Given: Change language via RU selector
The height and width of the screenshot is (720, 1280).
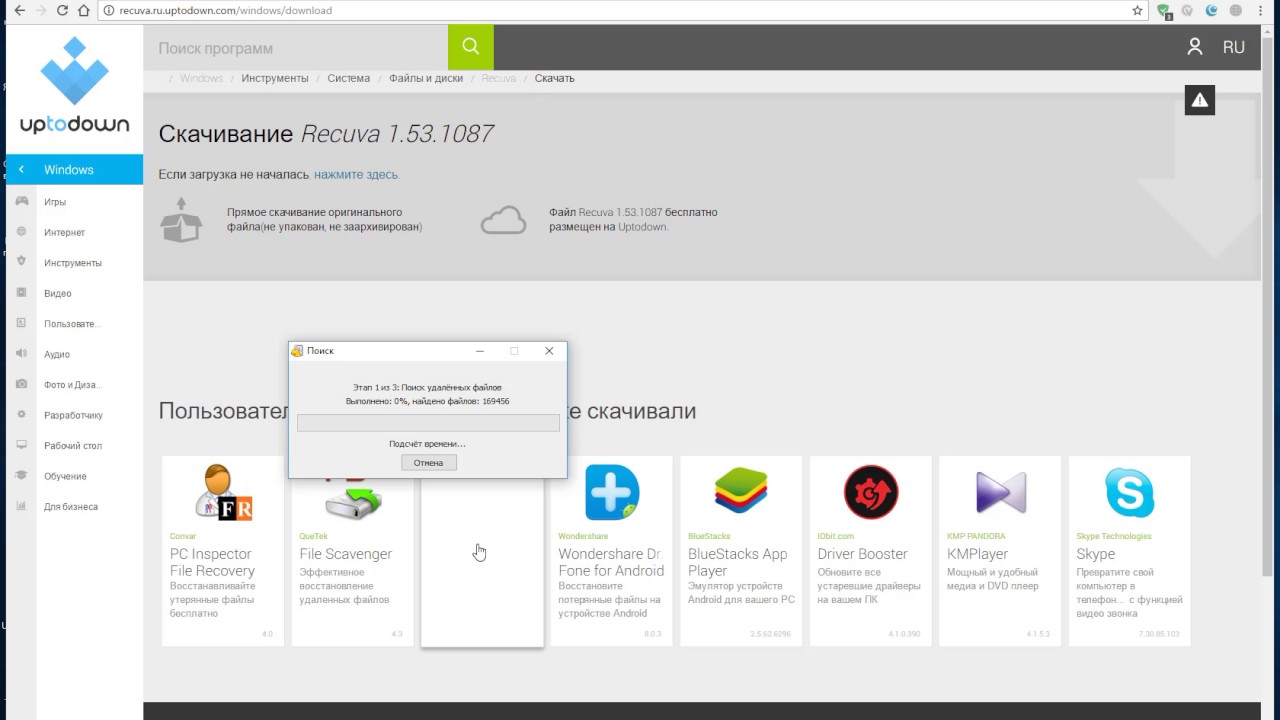Looking at the screenshot, I should click(1234, 47).
